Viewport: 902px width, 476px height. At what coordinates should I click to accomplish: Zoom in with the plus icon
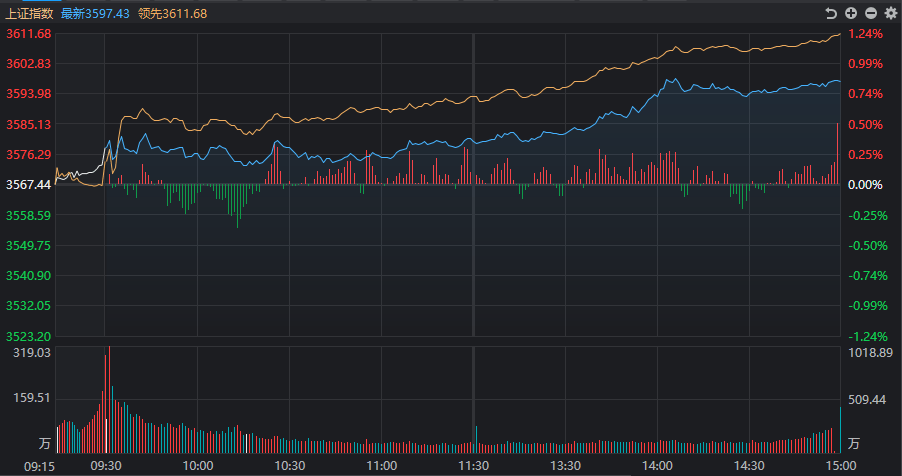click(x=851, y=13)
